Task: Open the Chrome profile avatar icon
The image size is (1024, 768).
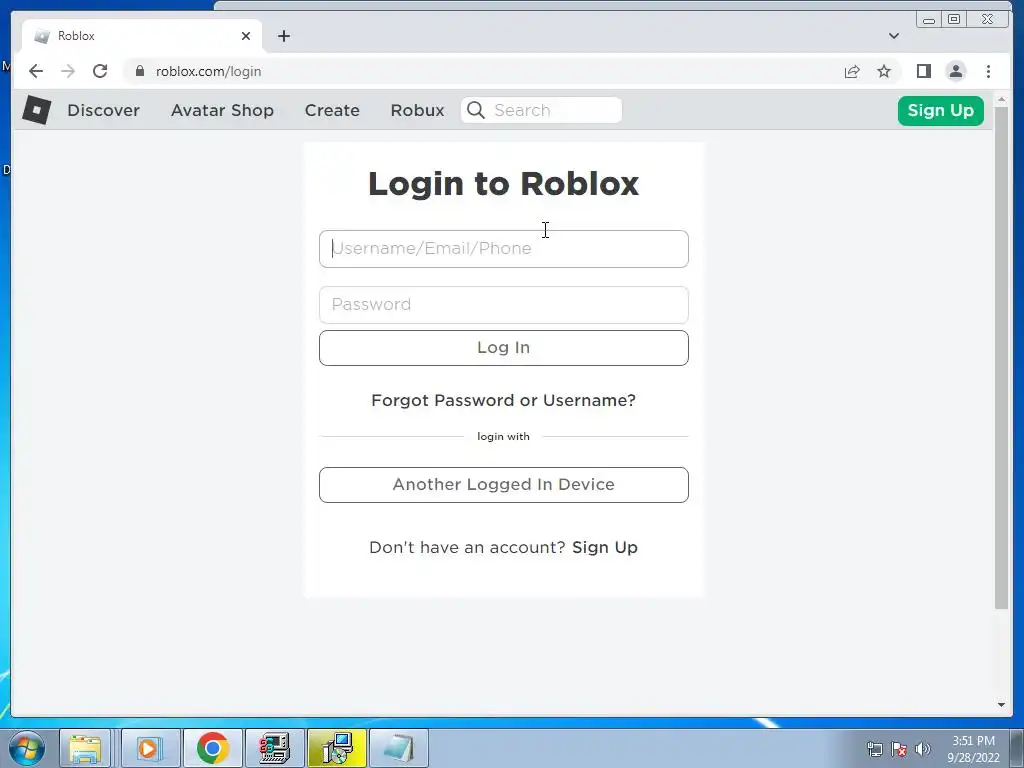Action: [955, 71]
